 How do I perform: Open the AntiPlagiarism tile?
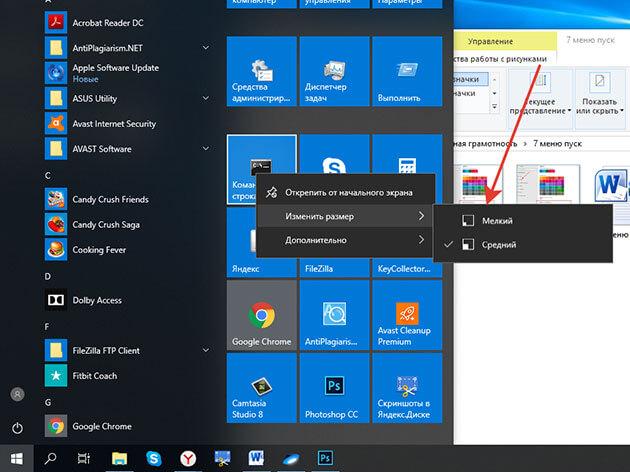pyautogui.click(x=334, y=315)
